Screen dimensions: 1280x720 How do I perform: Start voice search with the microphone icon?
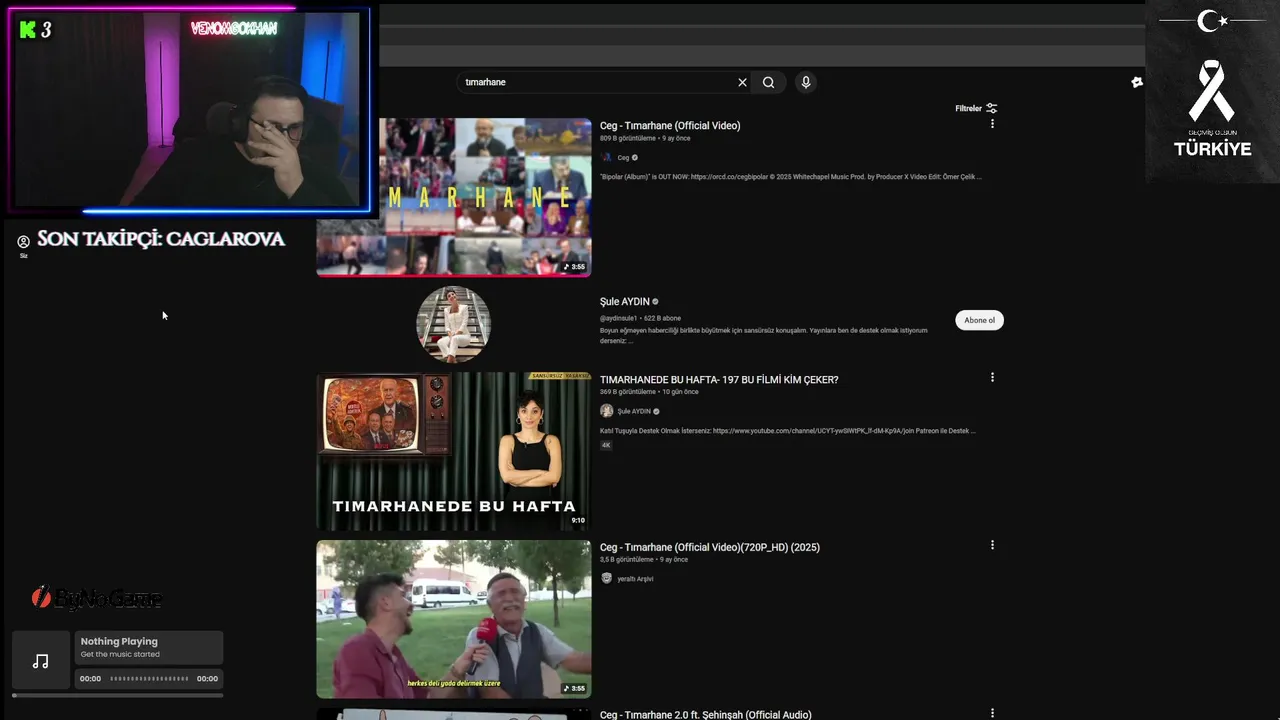click(806, 82)
